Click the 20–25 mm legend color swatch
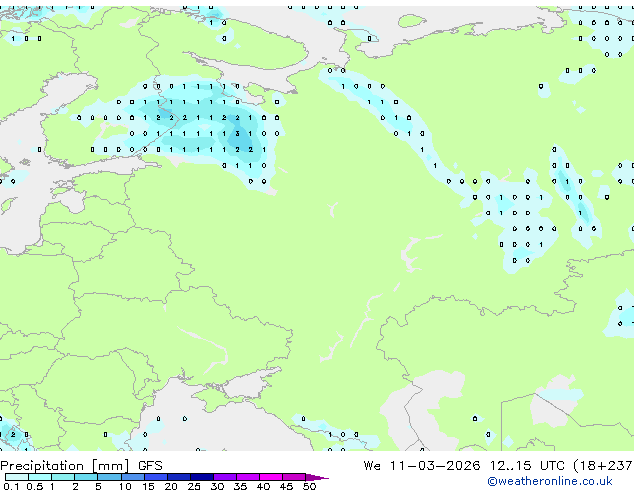 click(x=178, y=477)
